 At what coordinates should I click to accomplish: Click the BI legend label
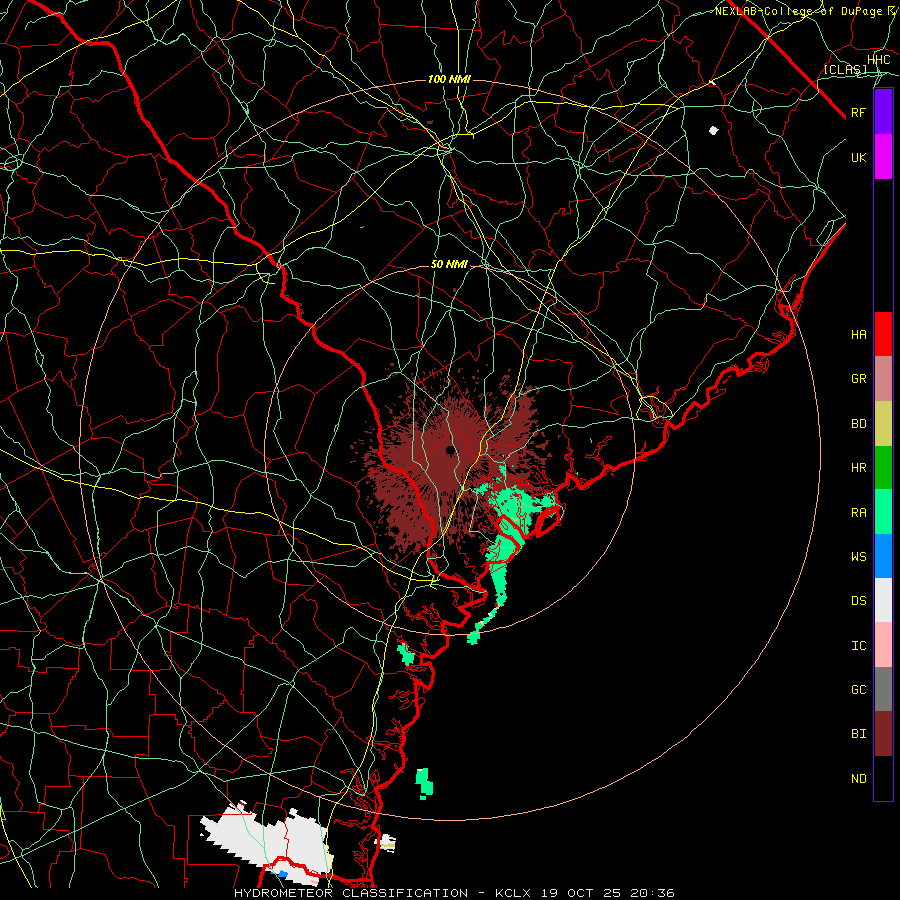click(x=859, y=734)
